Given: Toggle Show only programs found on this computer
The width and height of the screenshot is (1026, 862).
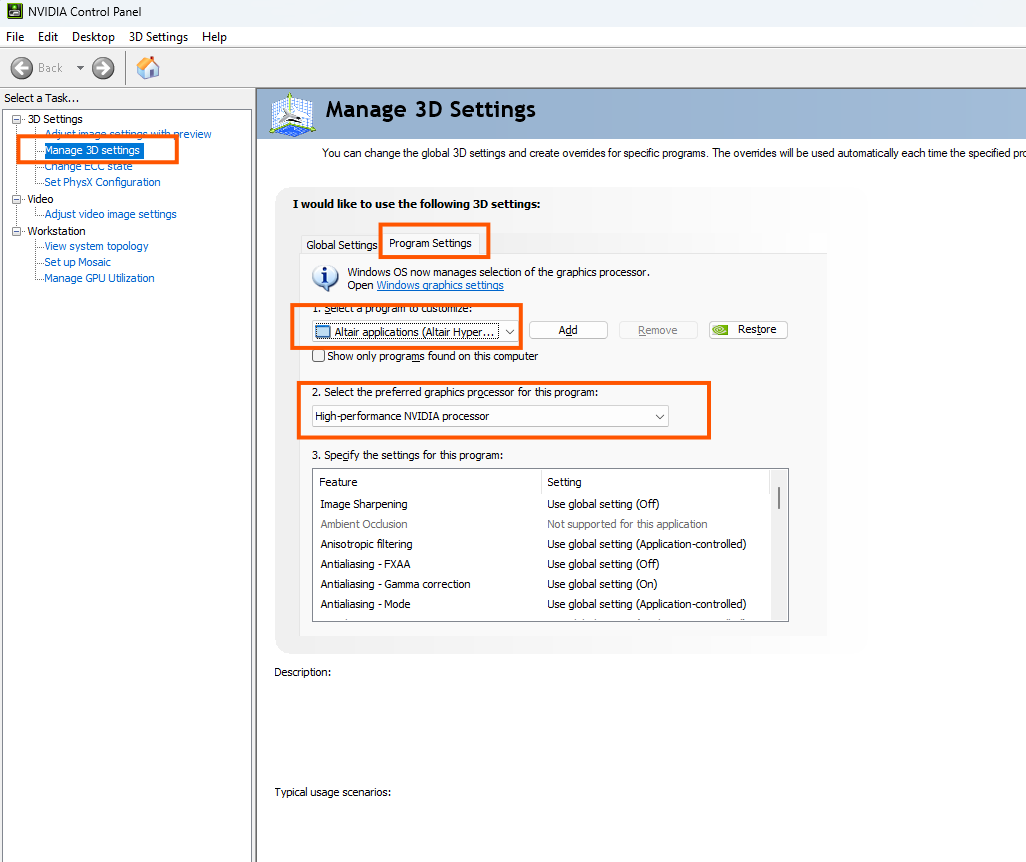Looking at the screenshot, I should coord(319,356).
